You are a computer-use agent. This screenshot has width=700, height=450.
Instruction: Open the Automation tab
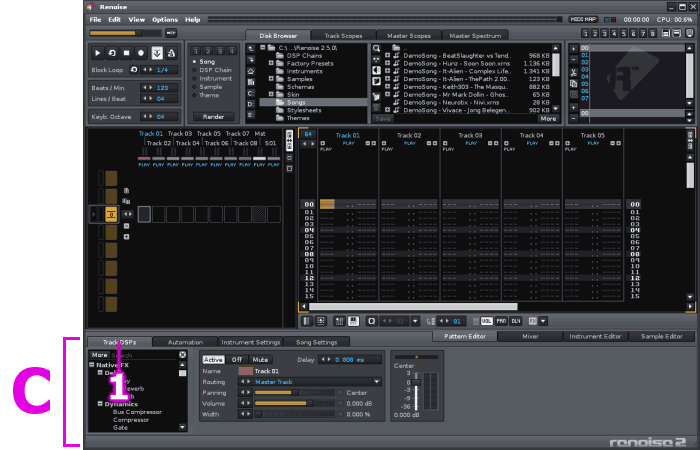(185, 342)
